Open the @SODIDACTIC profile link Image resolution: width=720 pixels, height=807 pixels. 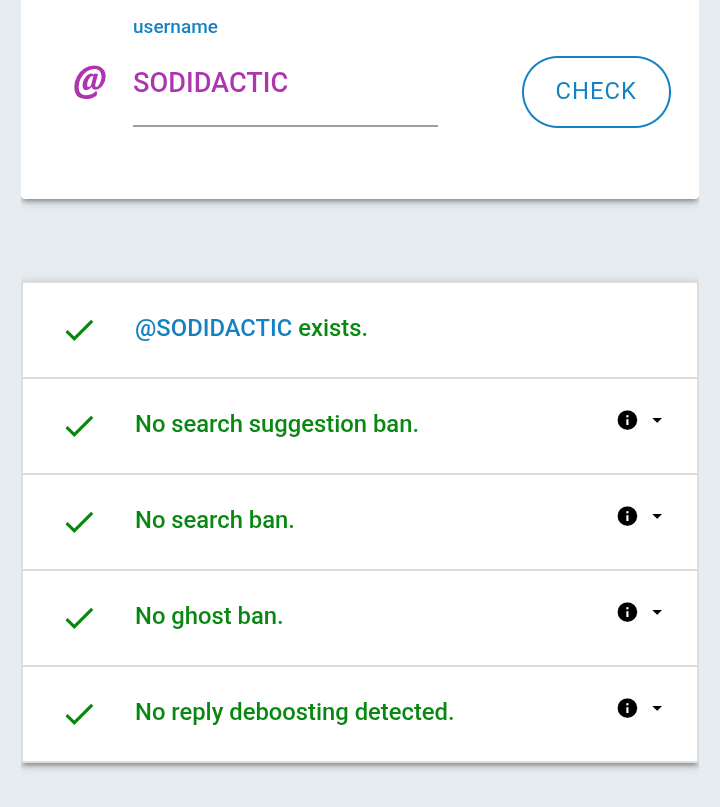[213, 328]
